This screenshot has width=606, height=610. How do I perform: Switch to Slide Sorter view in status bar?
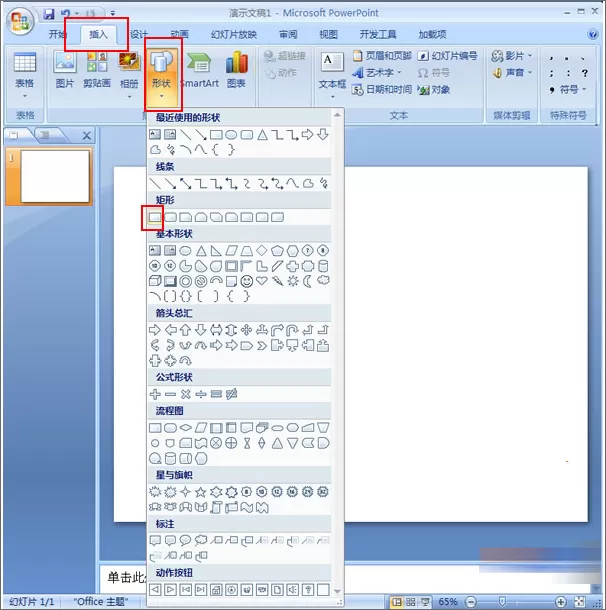(411, 602)
